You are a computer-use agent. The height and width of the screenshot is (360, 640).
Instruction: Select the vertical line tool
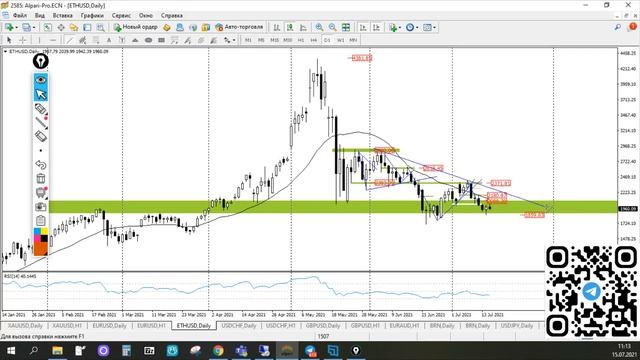click(x=39, y=40)
